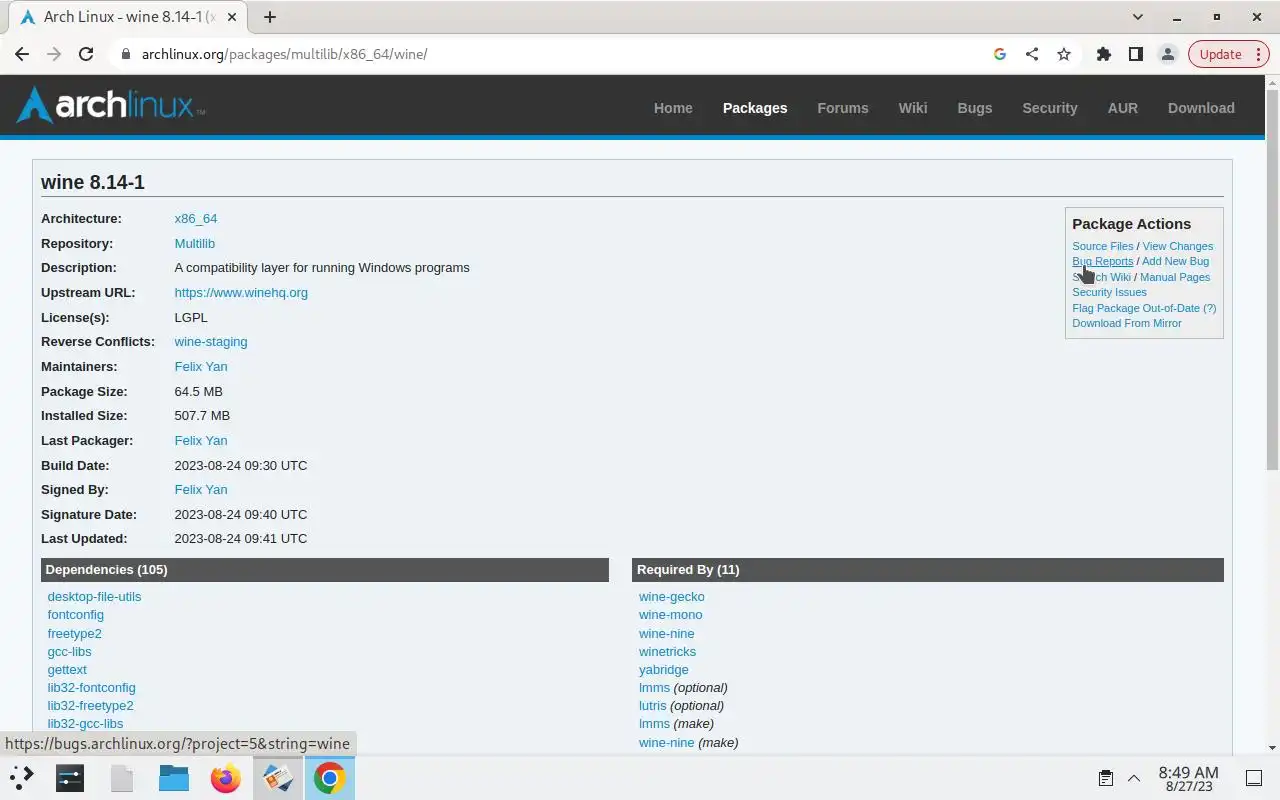The image size is (1280, 800).
Task: Click Download From Mirror link
Action: tap(1127, 323)
